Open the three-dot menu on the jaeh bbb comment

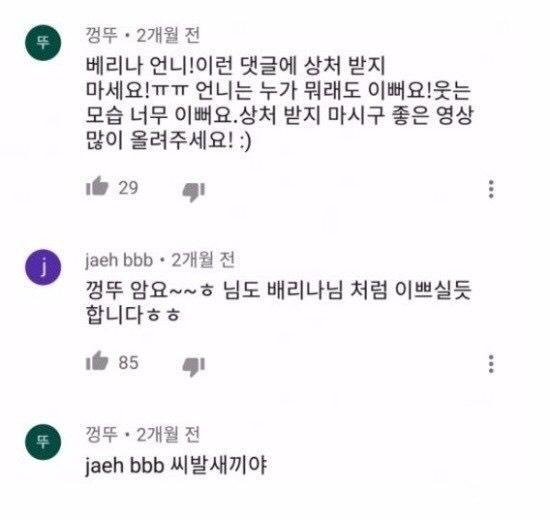(x=491, y=364)
